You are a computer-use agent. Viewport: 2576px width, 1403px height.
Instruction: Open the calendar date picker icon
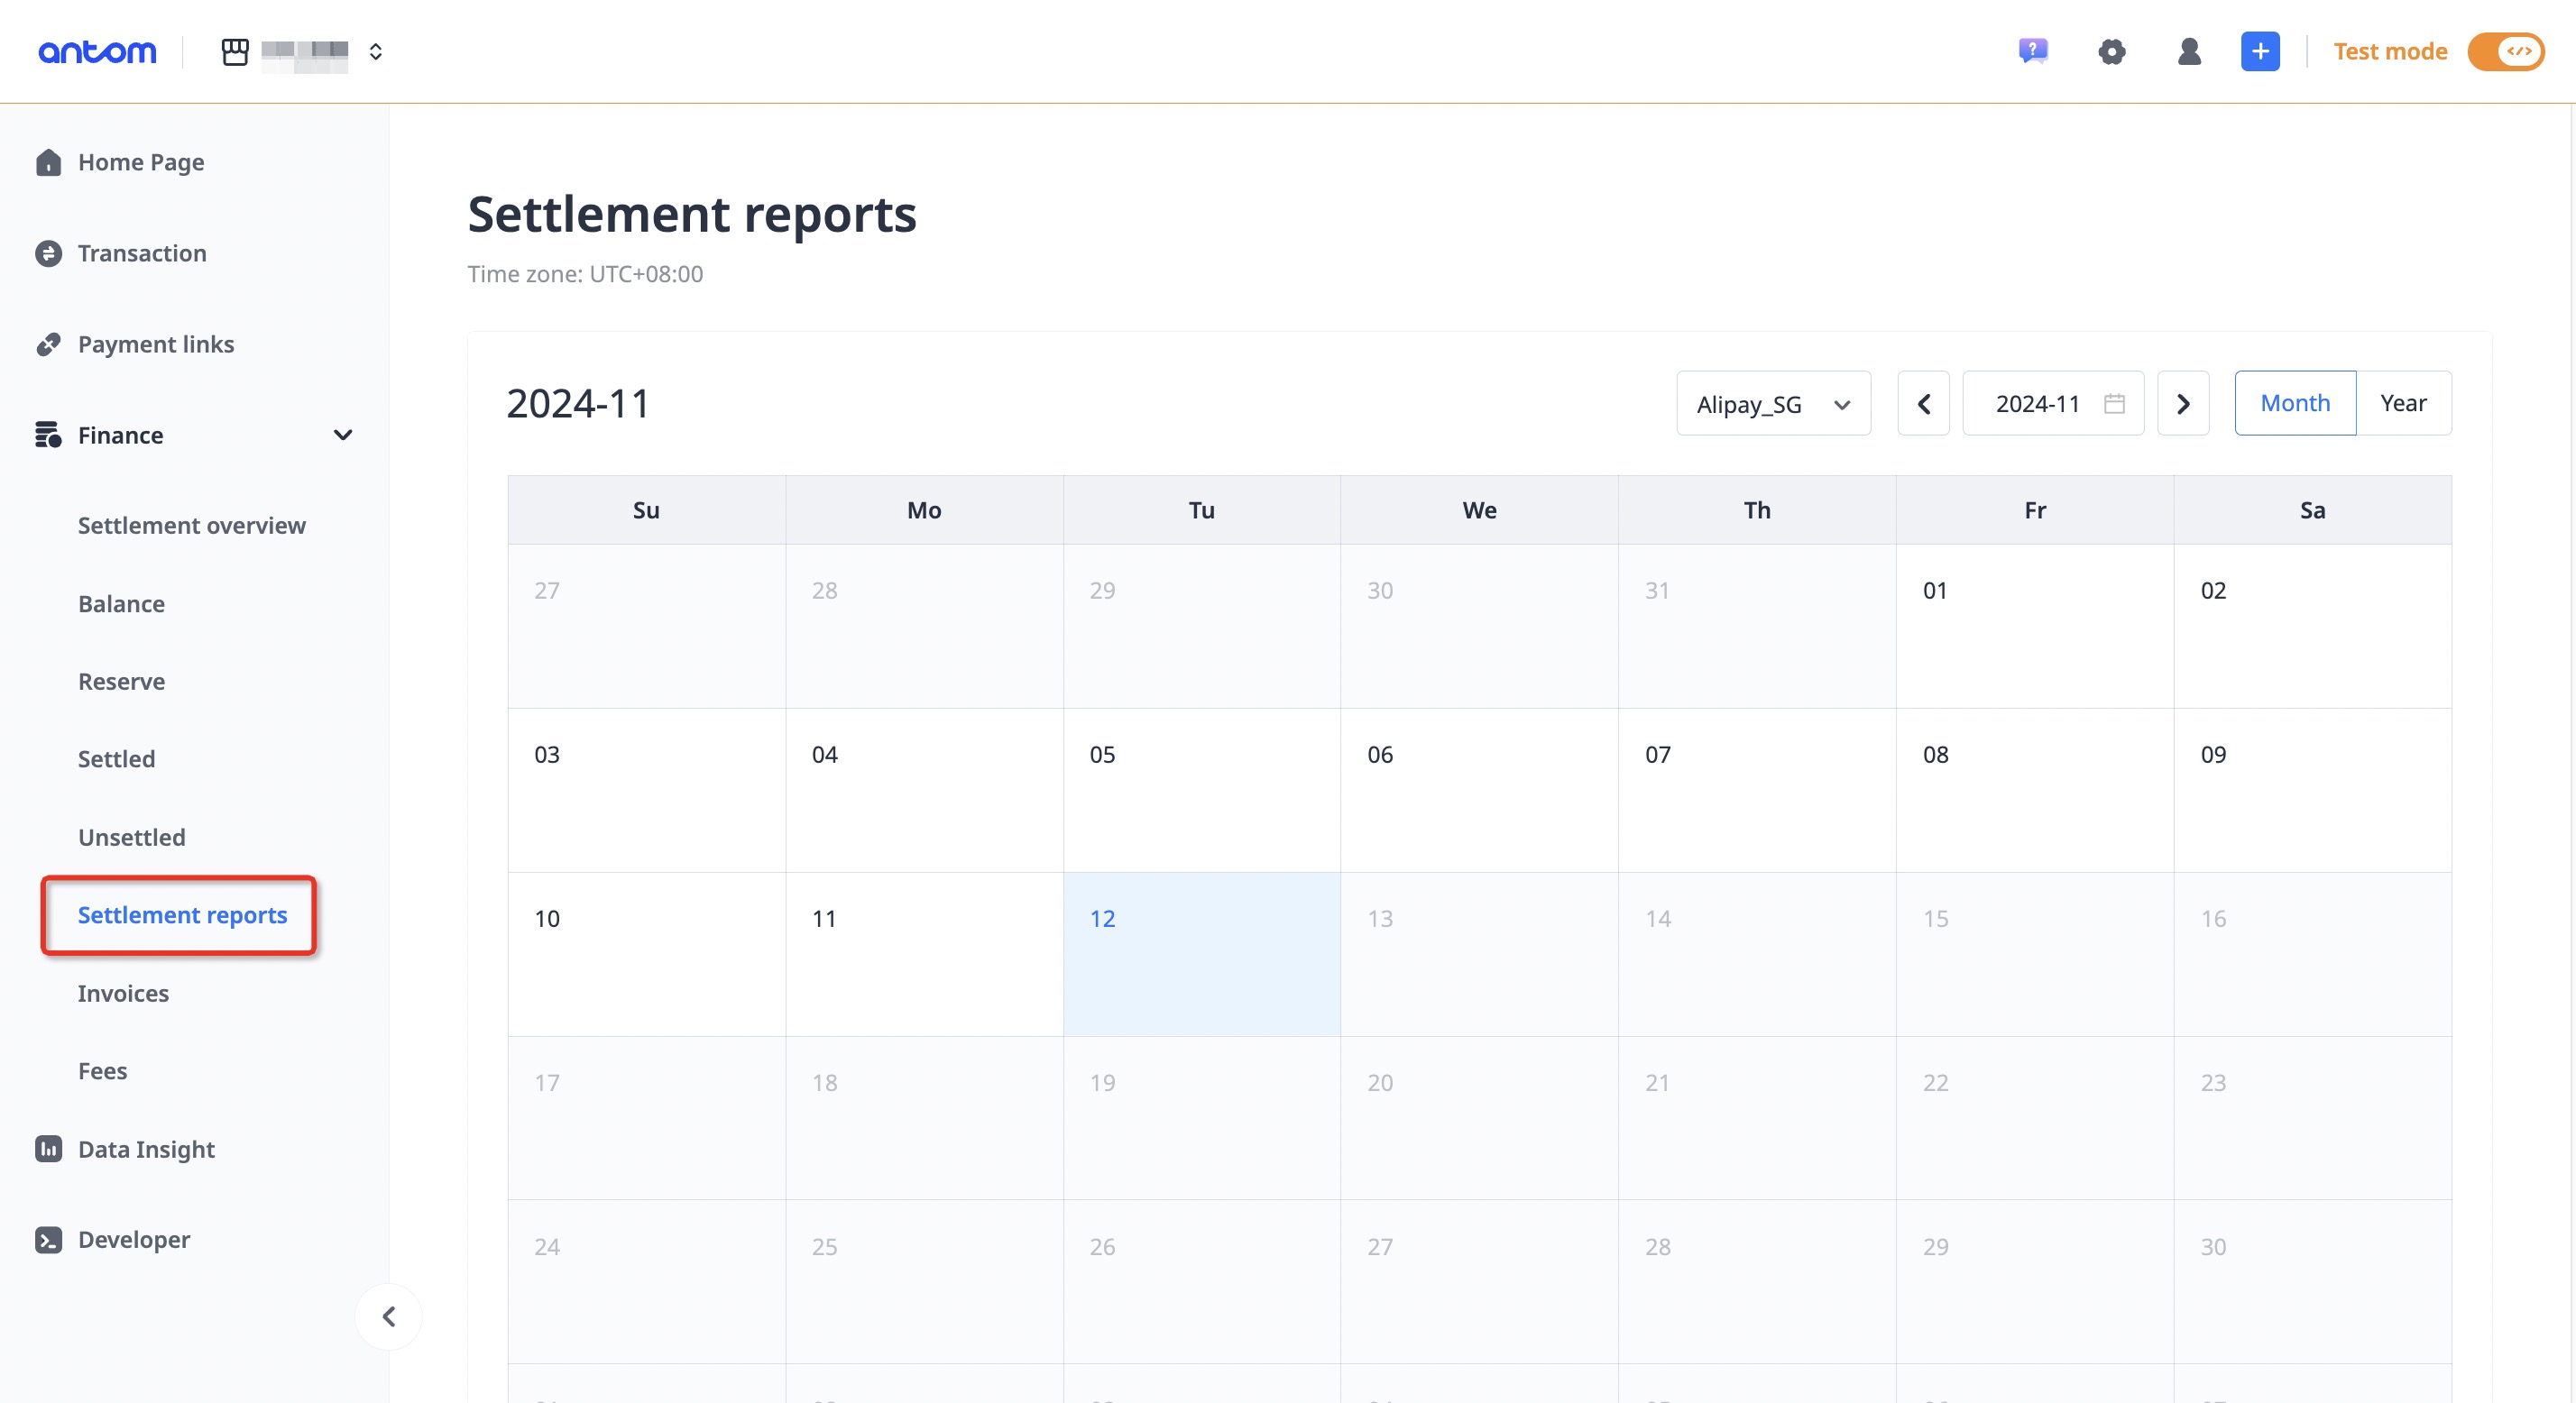click(x=2114, y=403)
